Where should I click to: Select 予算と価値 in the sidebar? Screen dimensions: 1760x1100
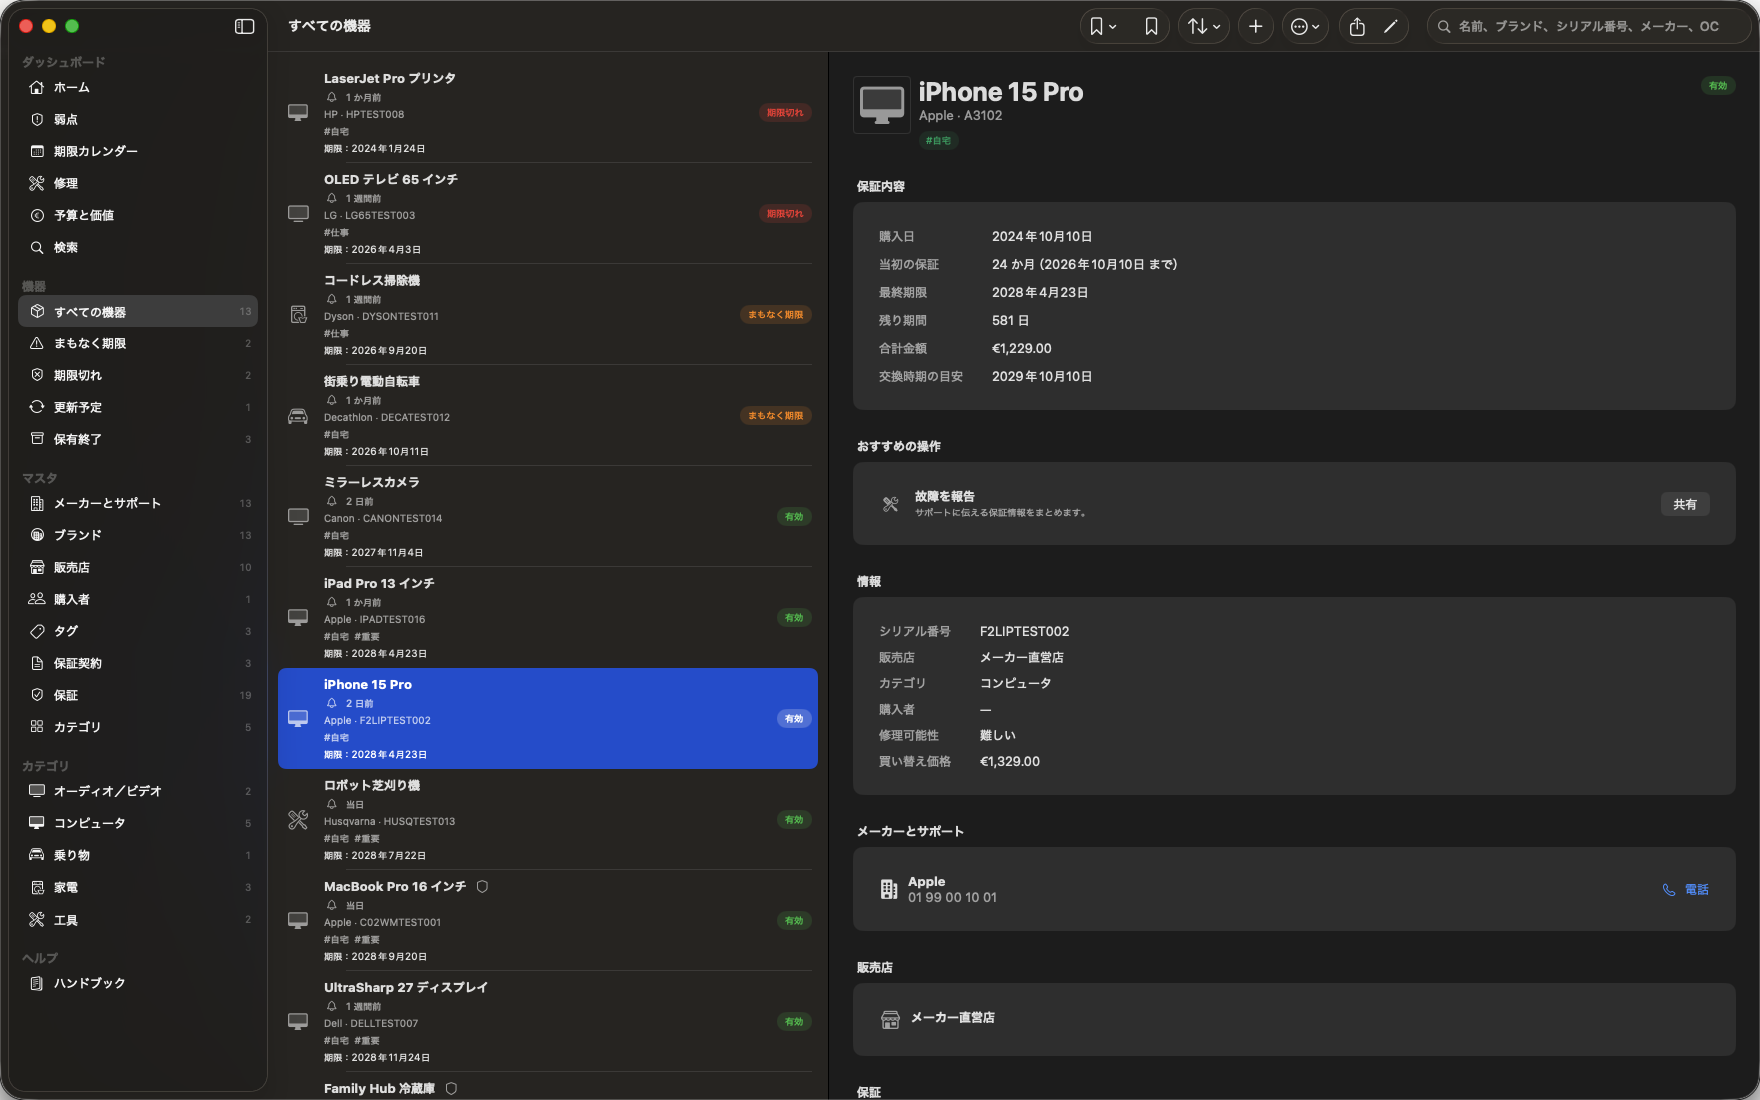138,216
